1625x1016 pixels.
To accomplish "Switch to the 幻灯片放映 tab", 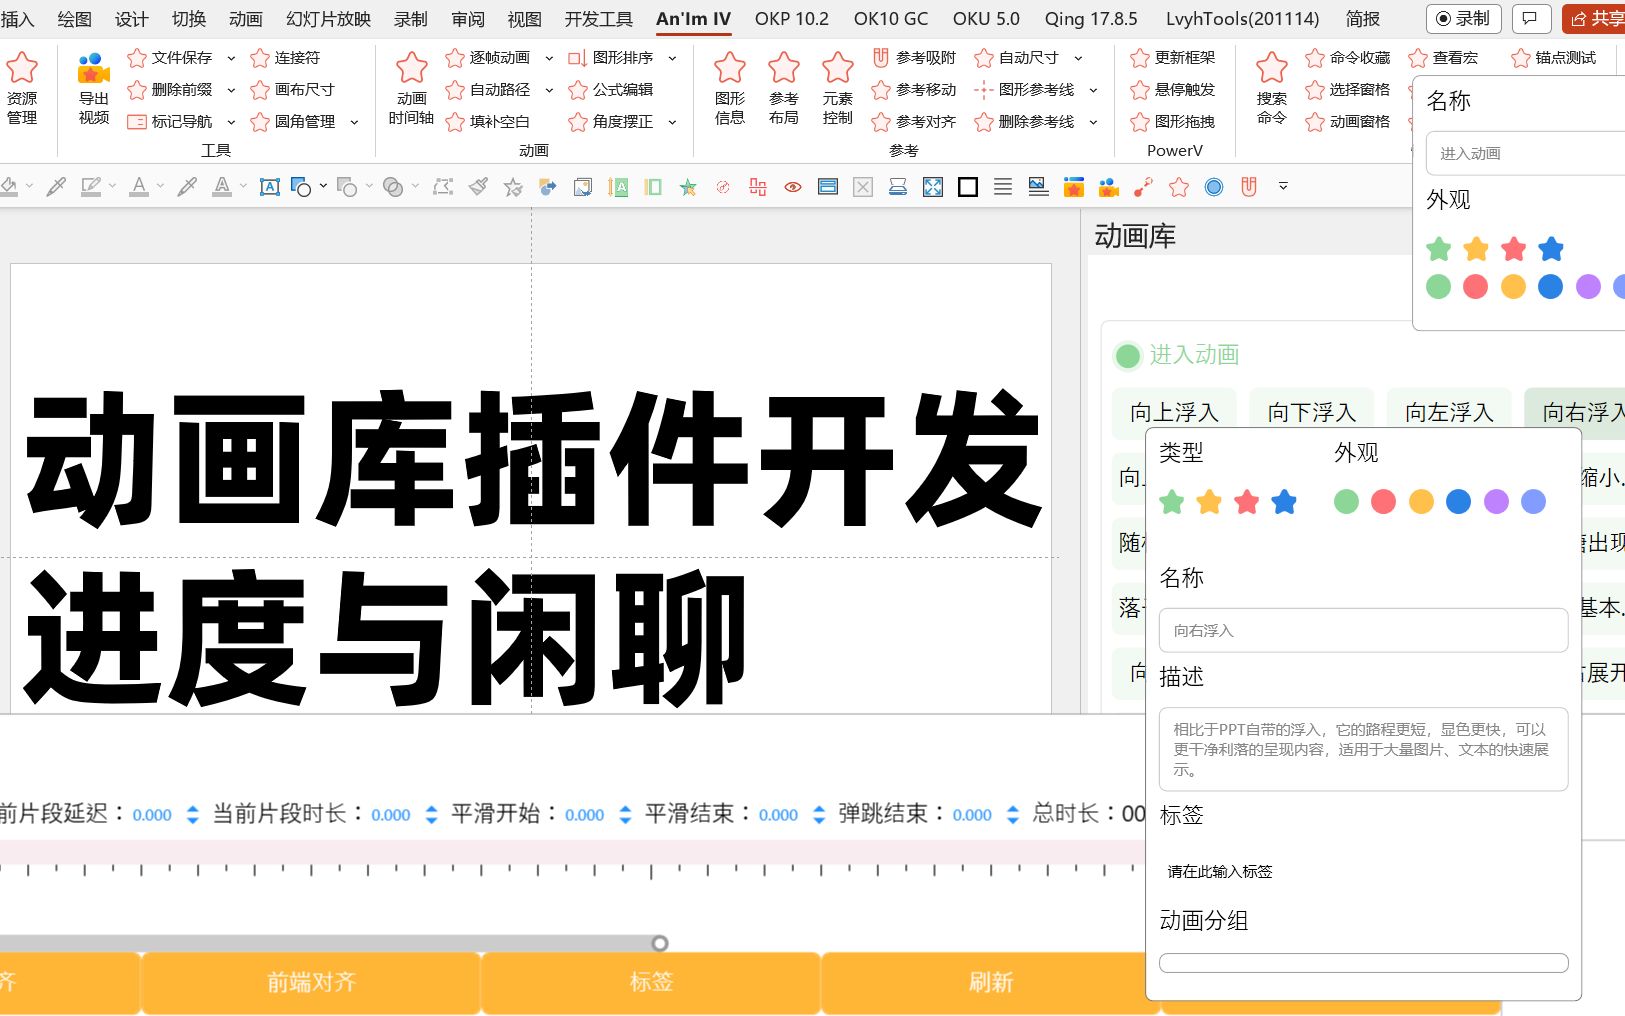I will (328, 19).
